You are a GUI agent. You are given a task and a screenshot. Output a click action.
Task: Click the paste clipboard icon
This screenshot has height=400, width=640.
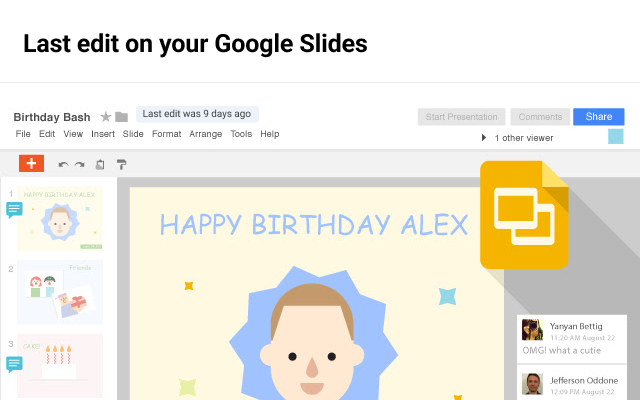(100, 165)
